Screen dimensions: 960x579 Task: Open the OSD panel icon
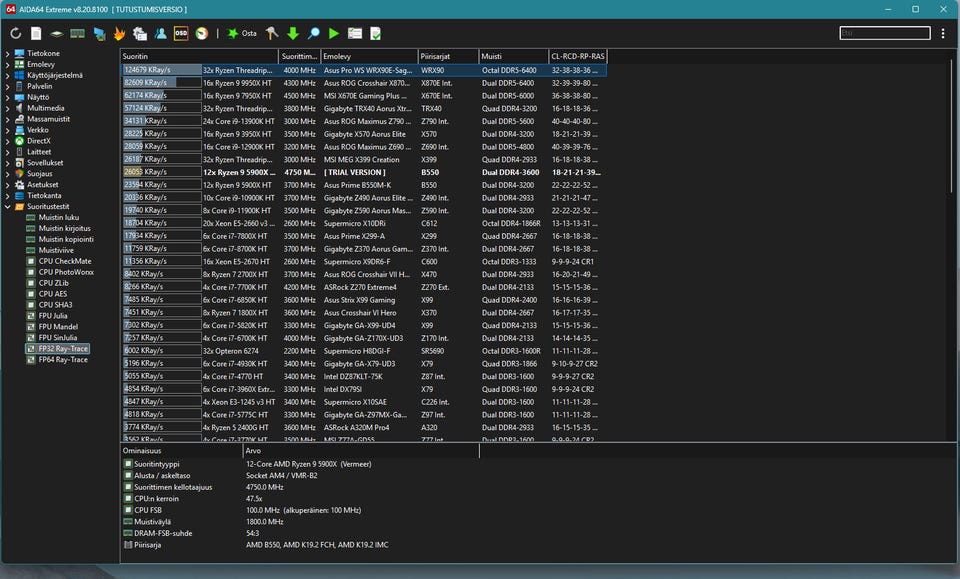pyautogui.click(x=181, y=33)
